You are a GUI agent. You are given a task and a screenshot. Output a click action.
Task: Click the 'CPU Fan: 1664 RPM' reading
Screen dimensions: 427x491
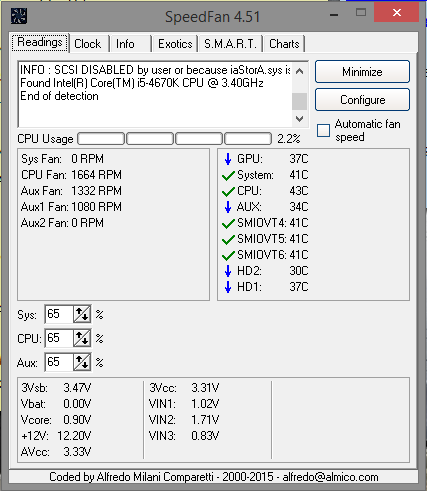coord(71,175)
